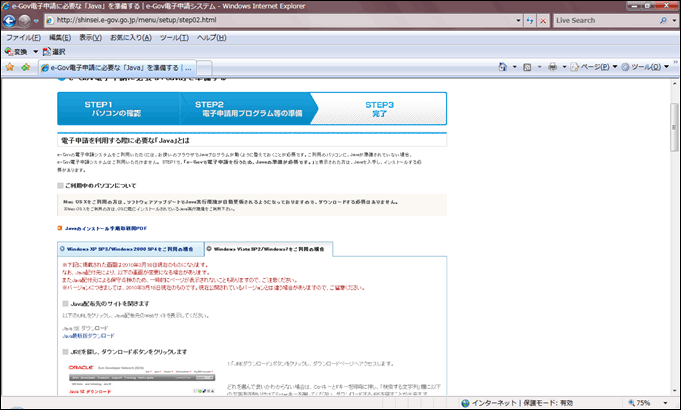Click the Print icon in command bar
This screenshot has width=681, height=410.
pos(552,67)
